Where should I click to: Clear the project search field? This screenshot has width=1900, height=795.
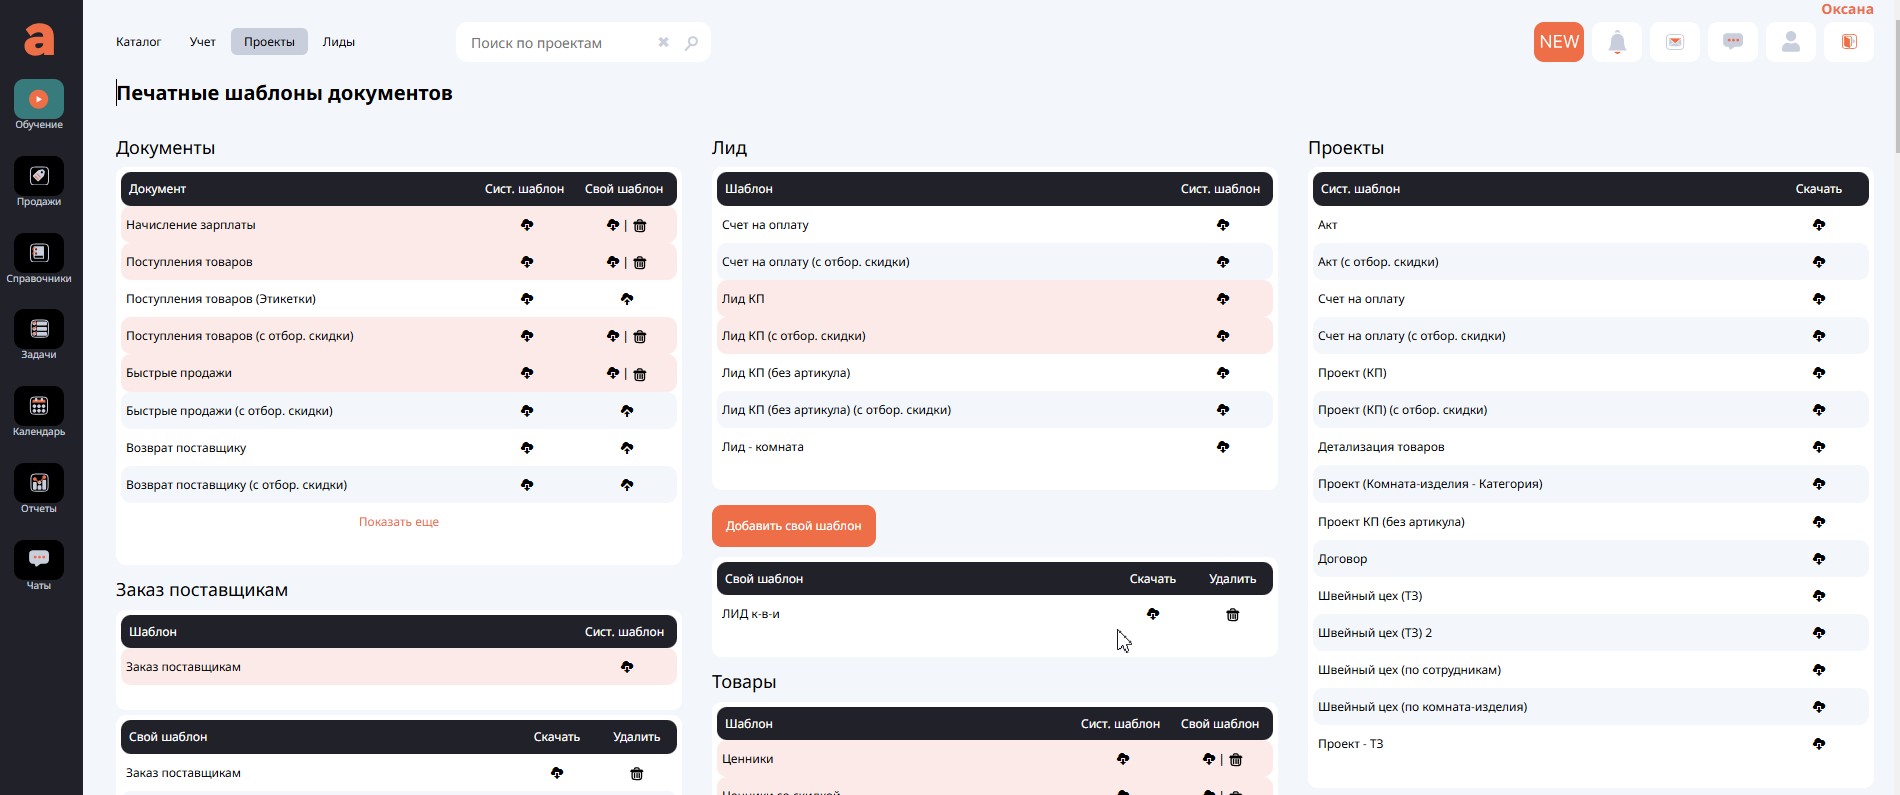click(663, 43)
